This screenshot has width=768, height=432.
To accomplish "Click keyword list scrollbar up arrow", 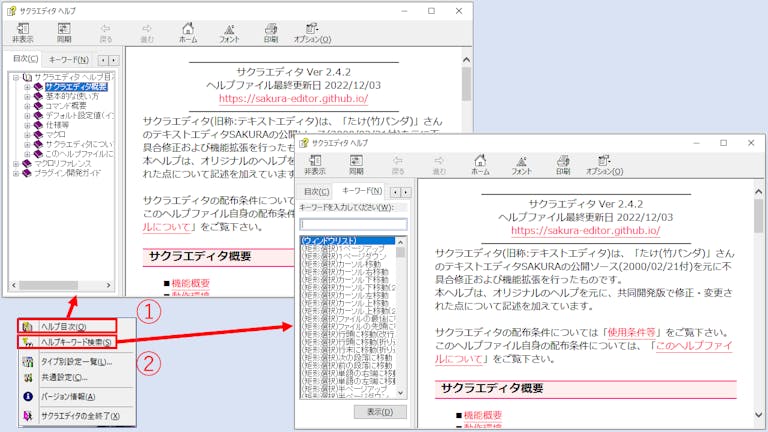I will (401, 242).
